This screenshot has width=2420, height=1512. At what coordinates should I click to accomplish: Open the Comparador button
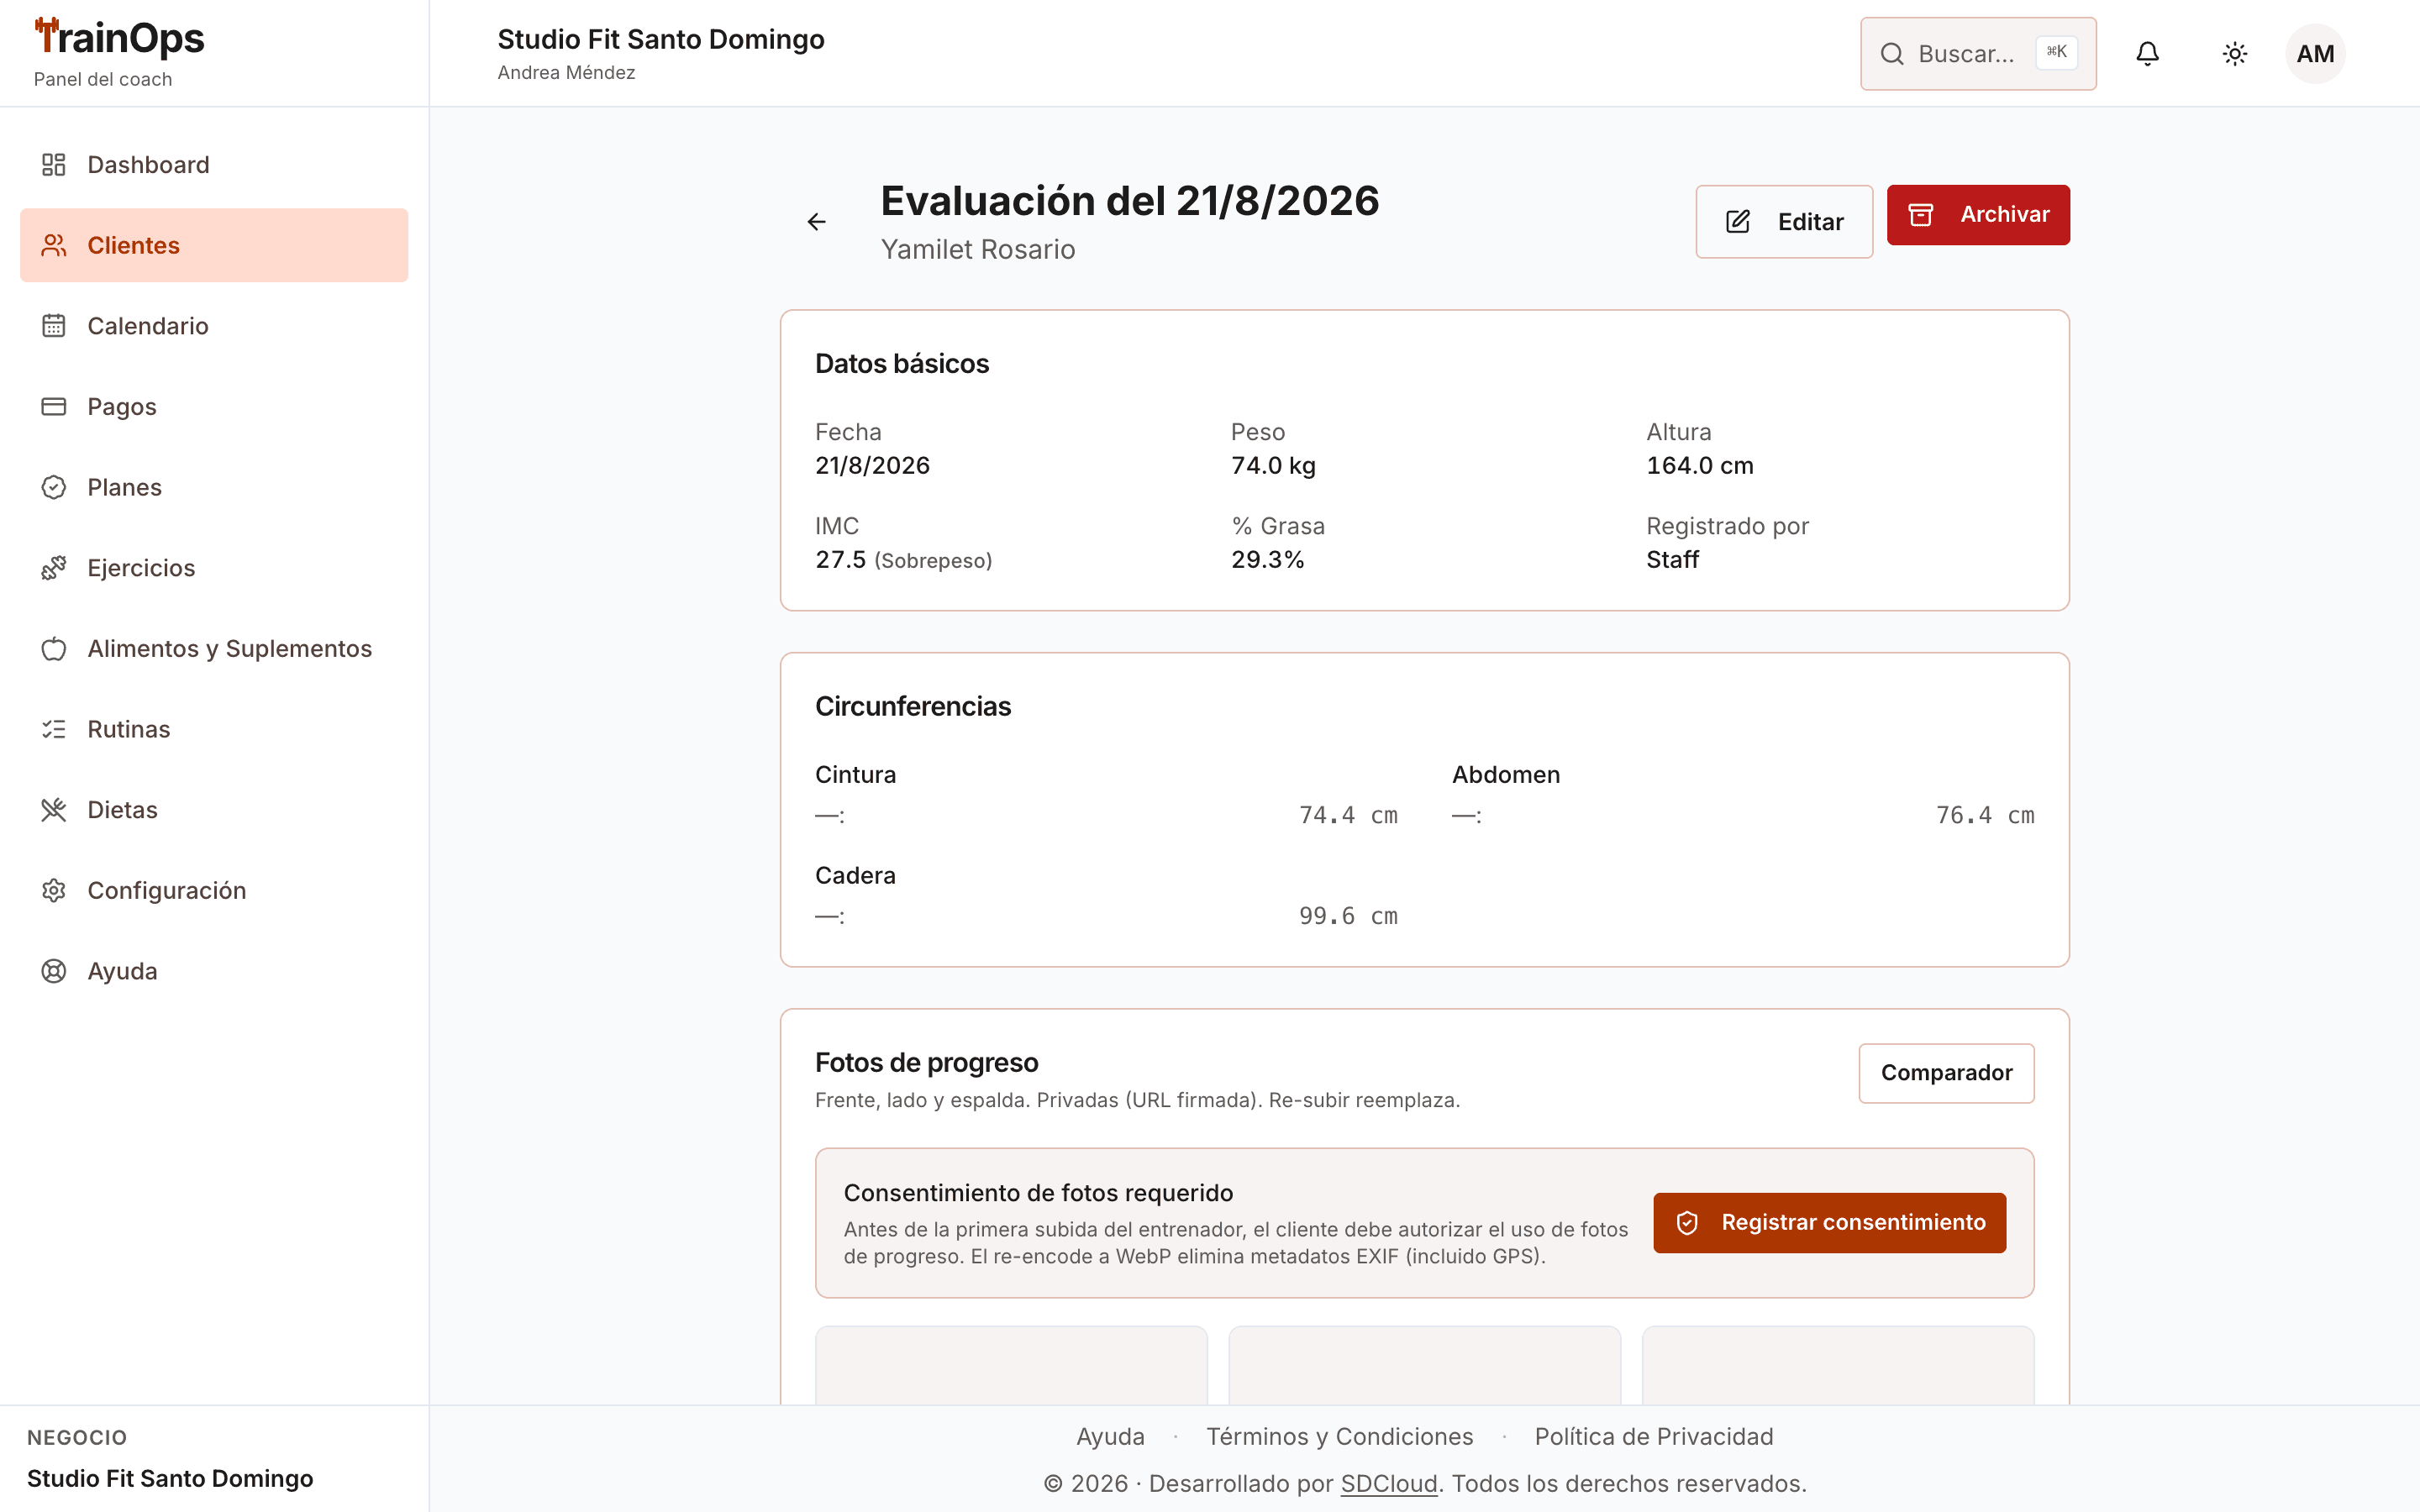(x=1946, y=1073)
